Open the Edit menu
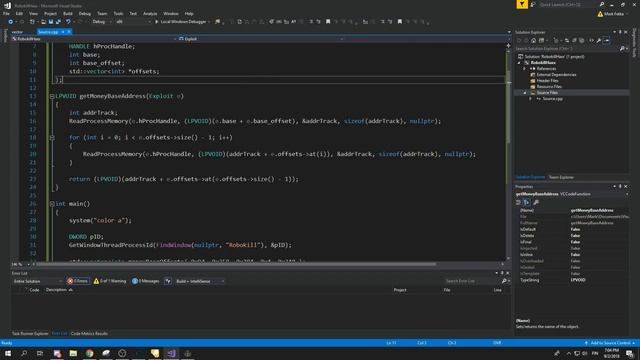This screenshot has height=360, width=640. coord(19,13)
